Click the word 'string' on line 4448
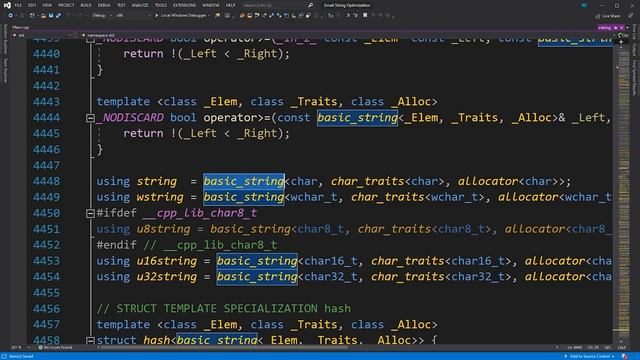 pyautogui.click(x=157, y=181)
